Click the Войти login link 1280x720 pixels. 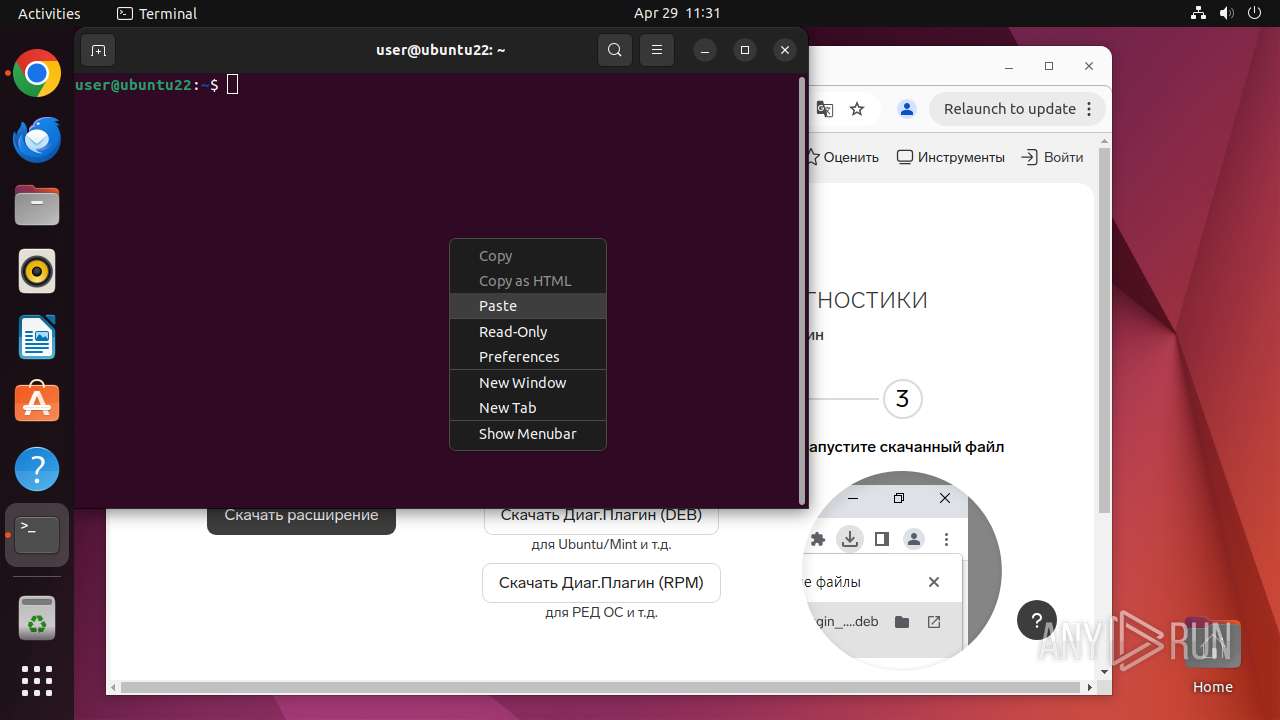[1052, 157]
